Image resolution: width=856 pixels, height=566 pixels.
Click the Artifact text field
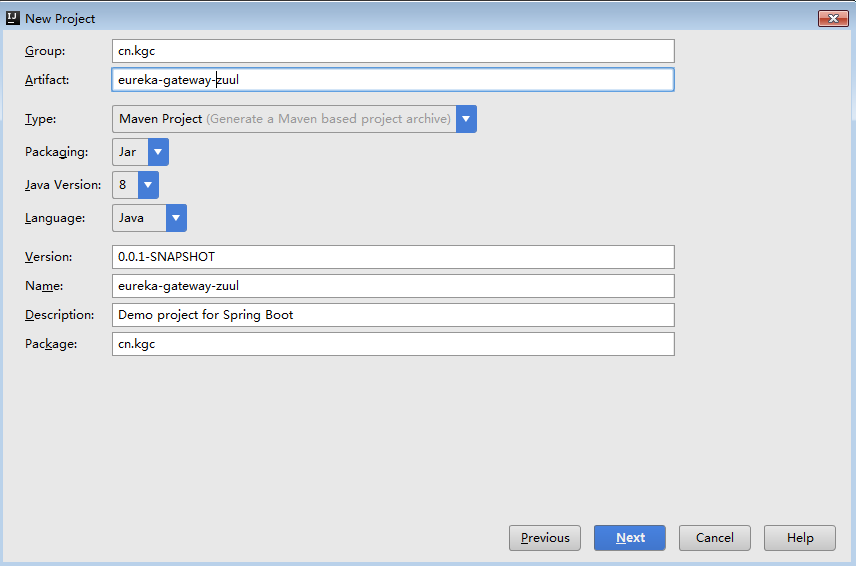tap(393, 80)
